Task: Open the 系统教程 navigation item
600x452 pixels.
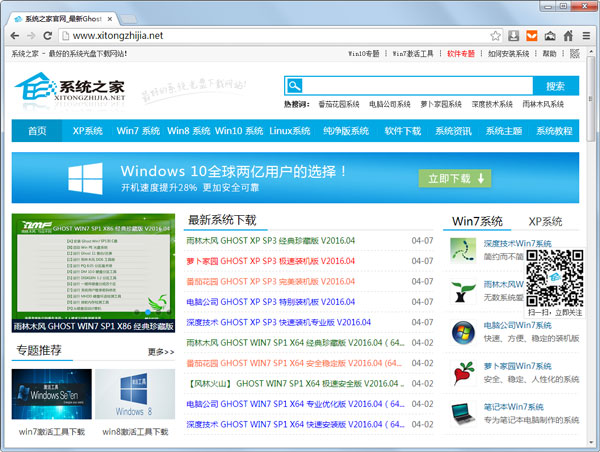Action: coord(554,131)
